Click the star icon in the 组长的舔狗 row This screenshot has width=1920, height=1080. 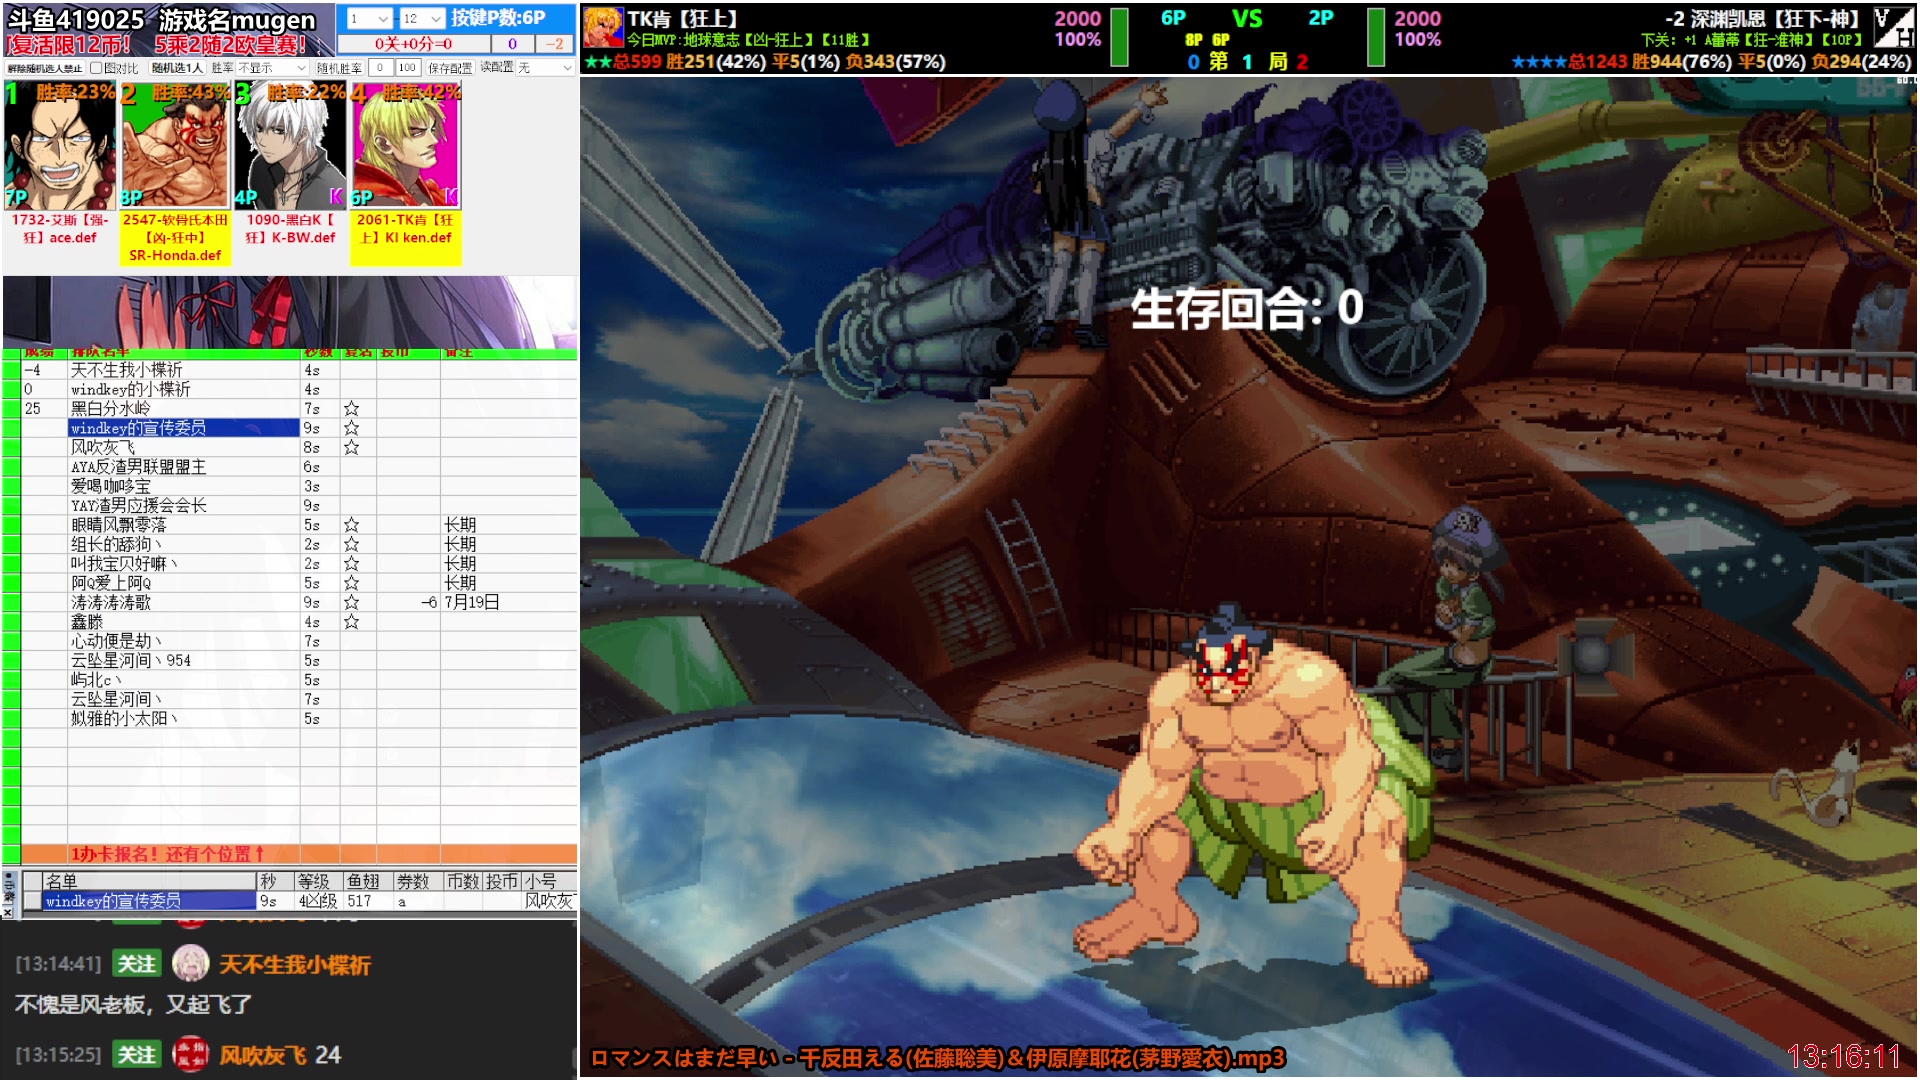[351, 544]
